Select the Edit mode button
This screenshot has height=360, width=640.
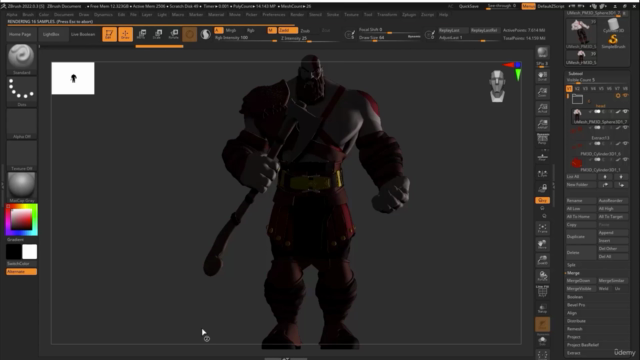pos(109,34)
